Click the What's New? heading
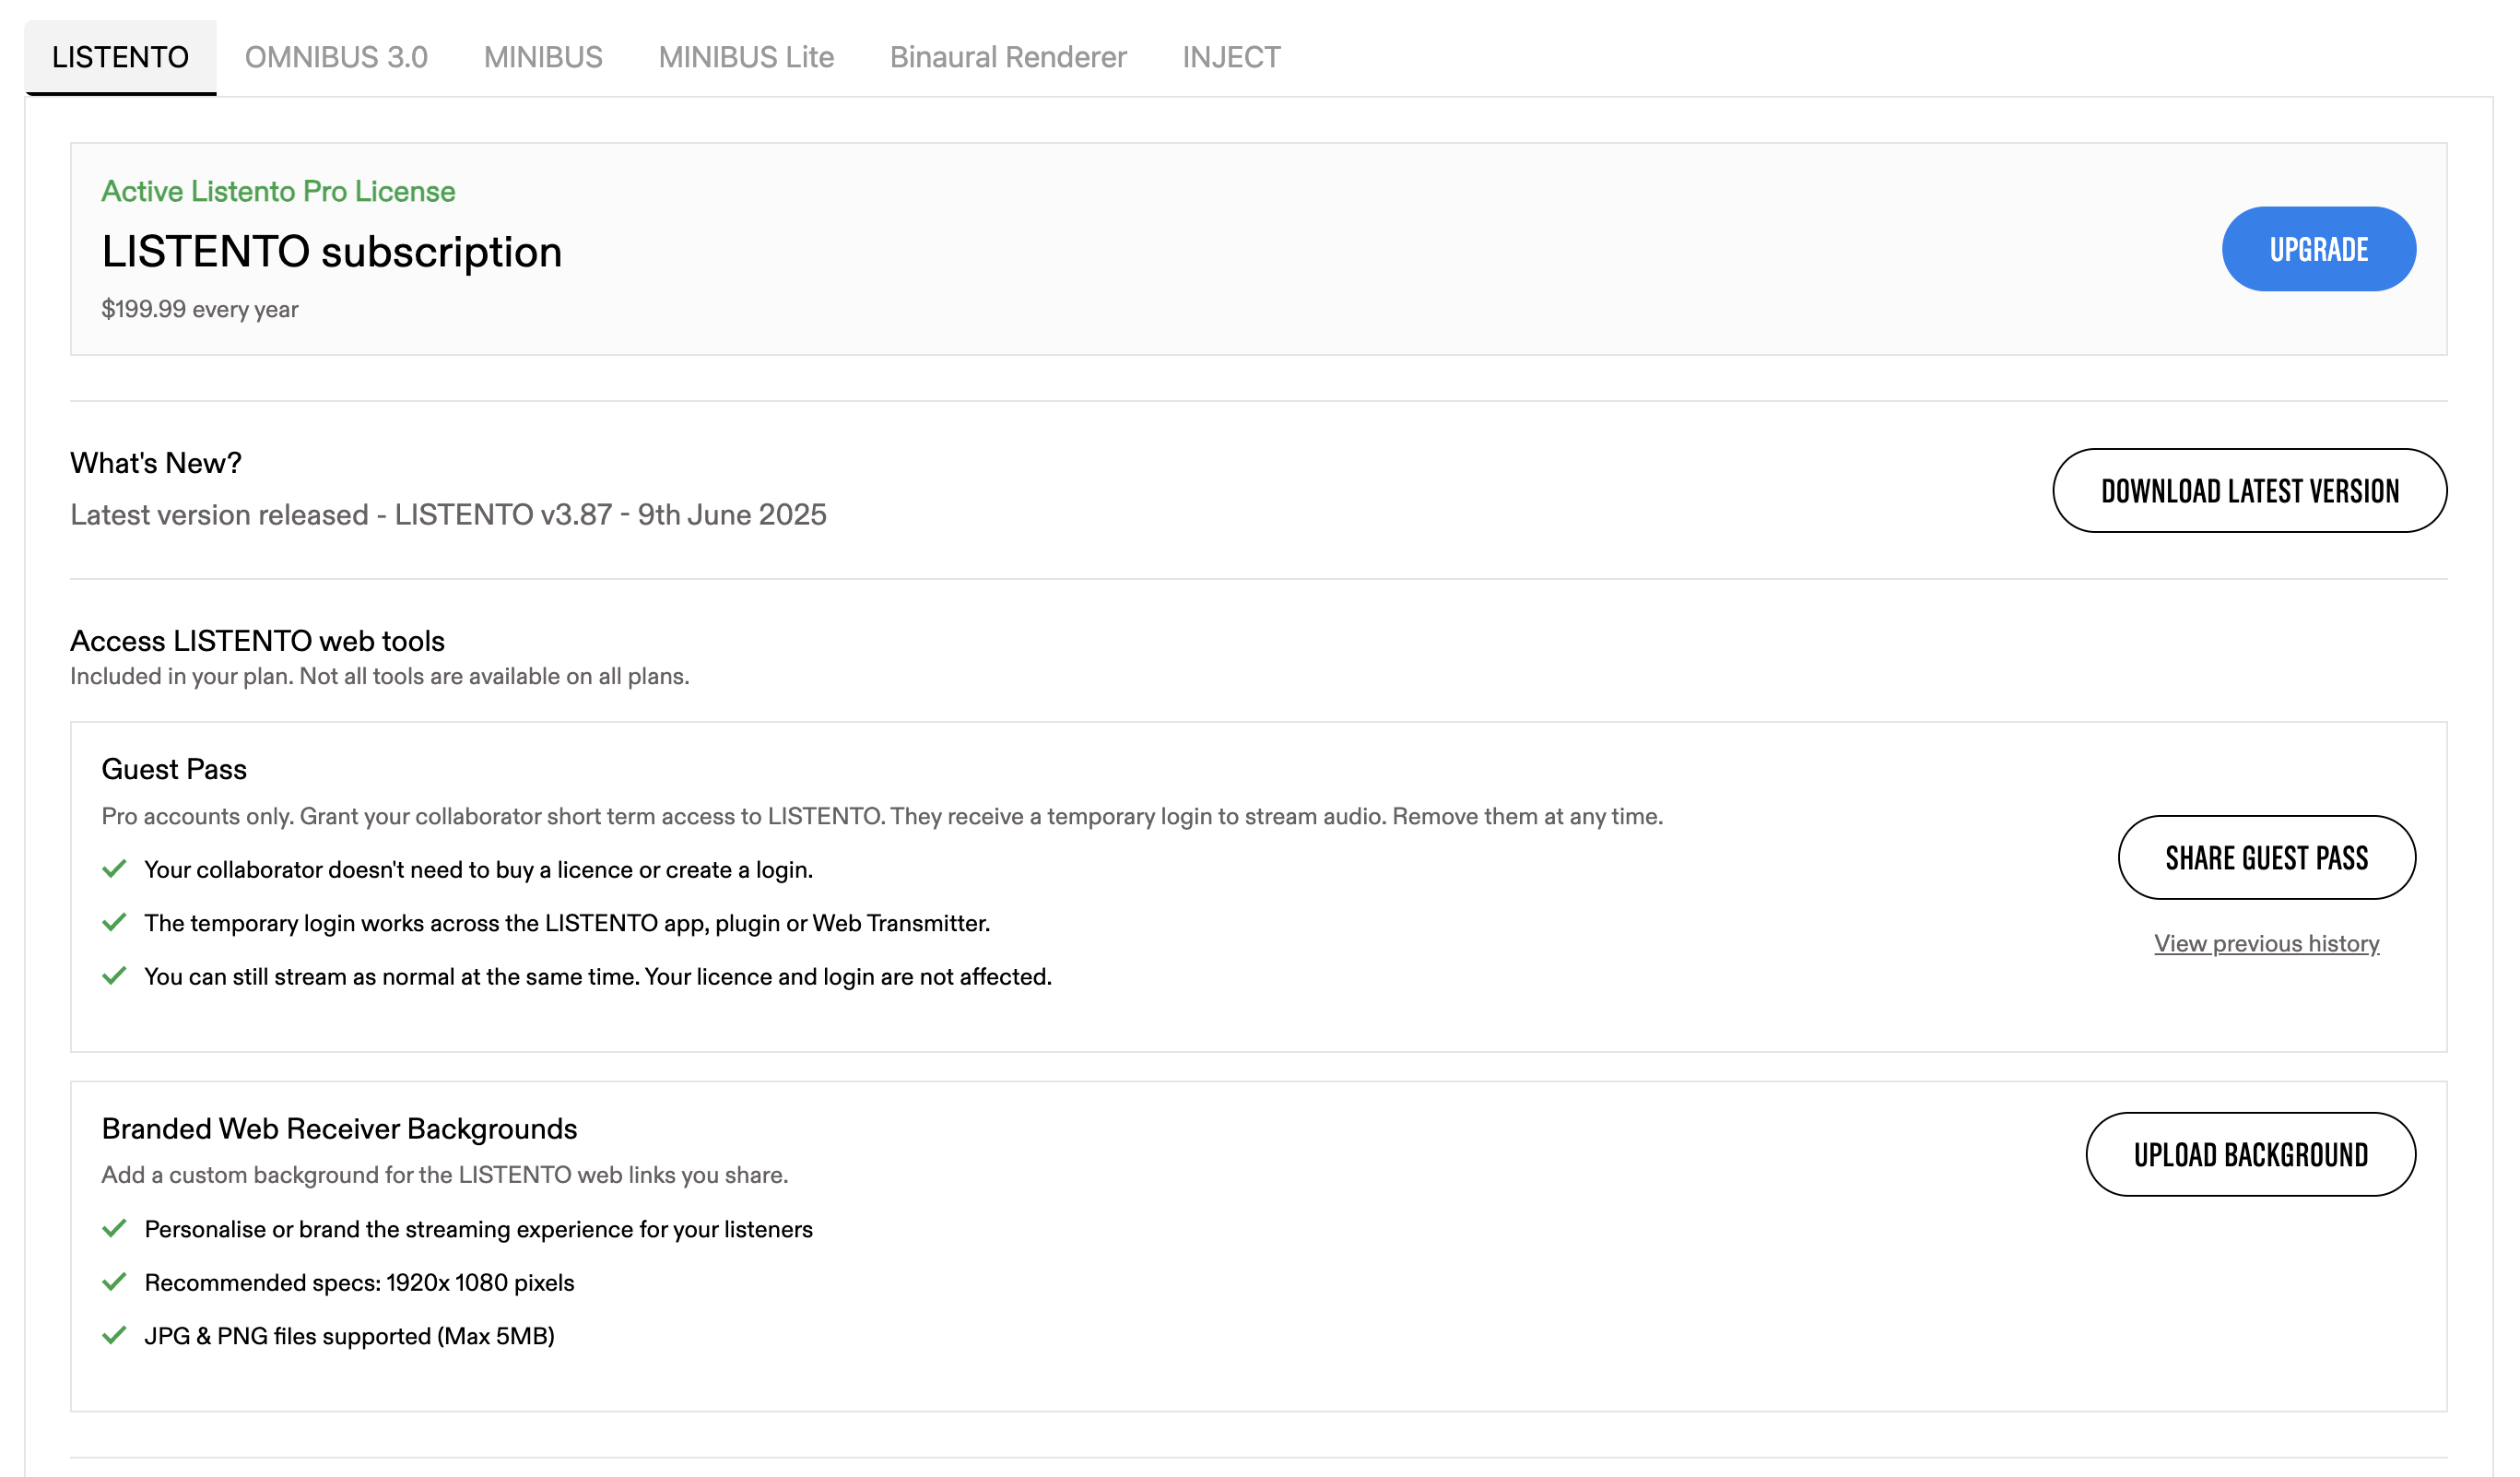Screen dimensions: 2520x1477 (x=156, y=463)
